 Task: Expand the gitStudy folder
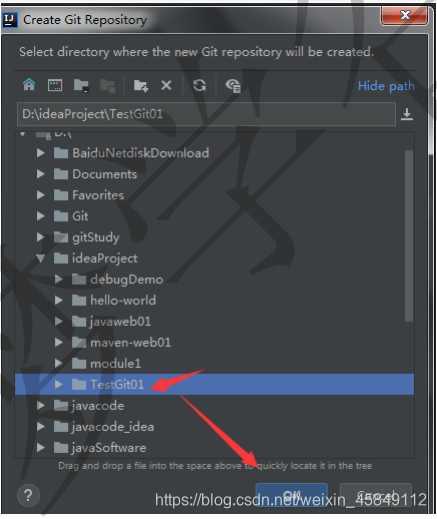(41, 237)
